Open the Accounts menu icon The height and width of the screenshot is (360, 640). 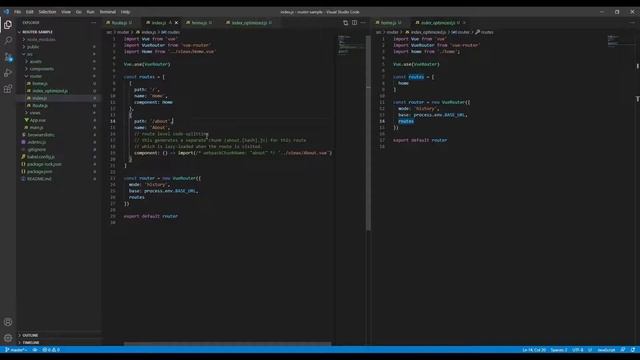[x=8, y=322]
